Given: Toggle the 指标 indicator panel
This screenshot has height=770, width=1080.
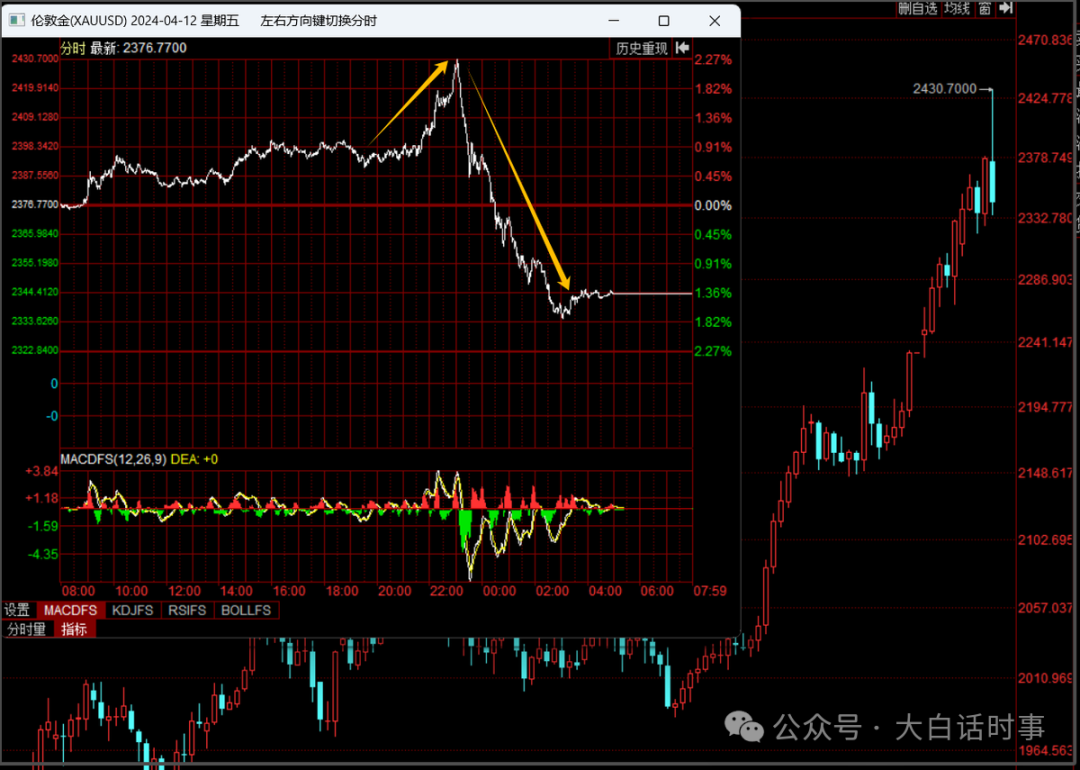Looking at the screenshot, I should [74, 629].
